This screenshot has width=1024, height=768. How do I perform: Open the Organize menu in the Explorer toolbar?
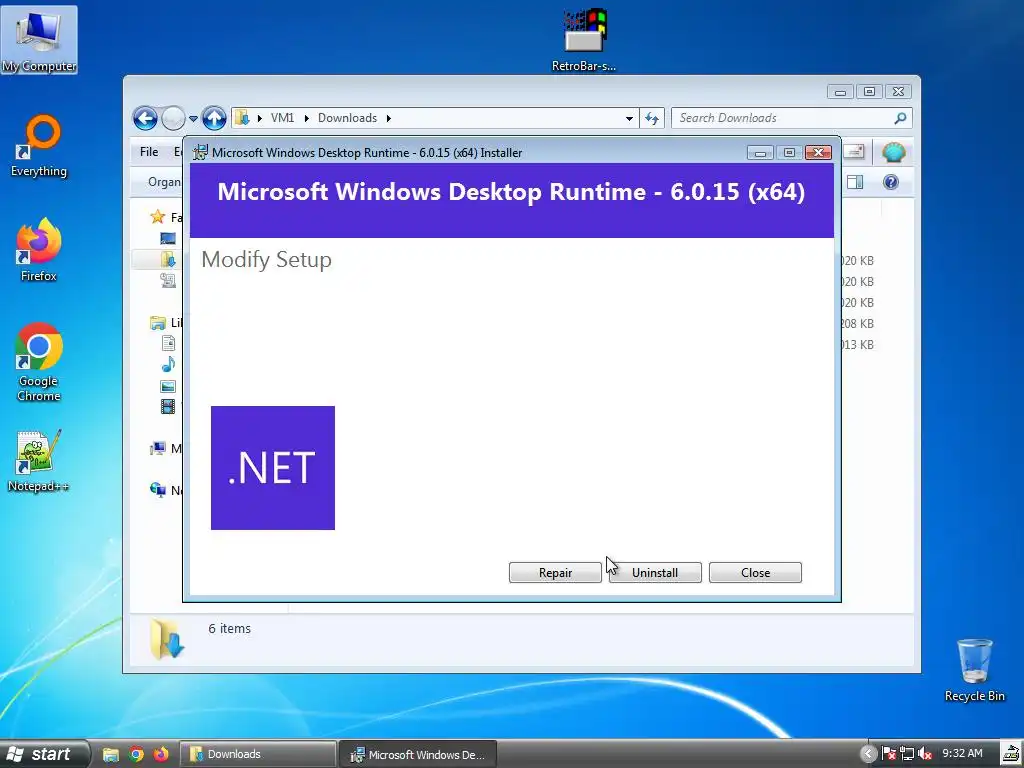(x=165, y=182)
